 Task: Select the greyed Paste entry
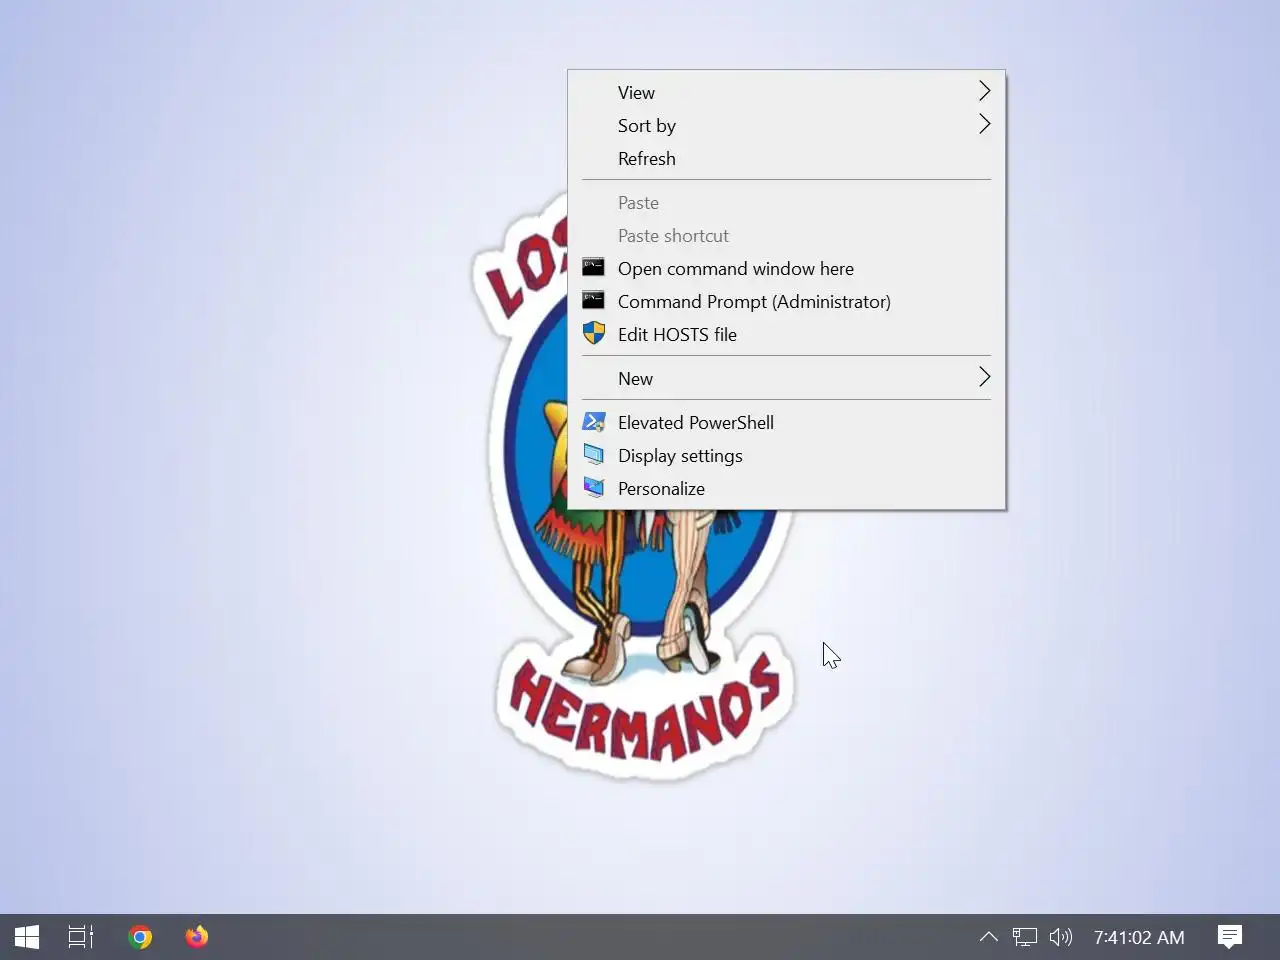[x=786, y=202]
